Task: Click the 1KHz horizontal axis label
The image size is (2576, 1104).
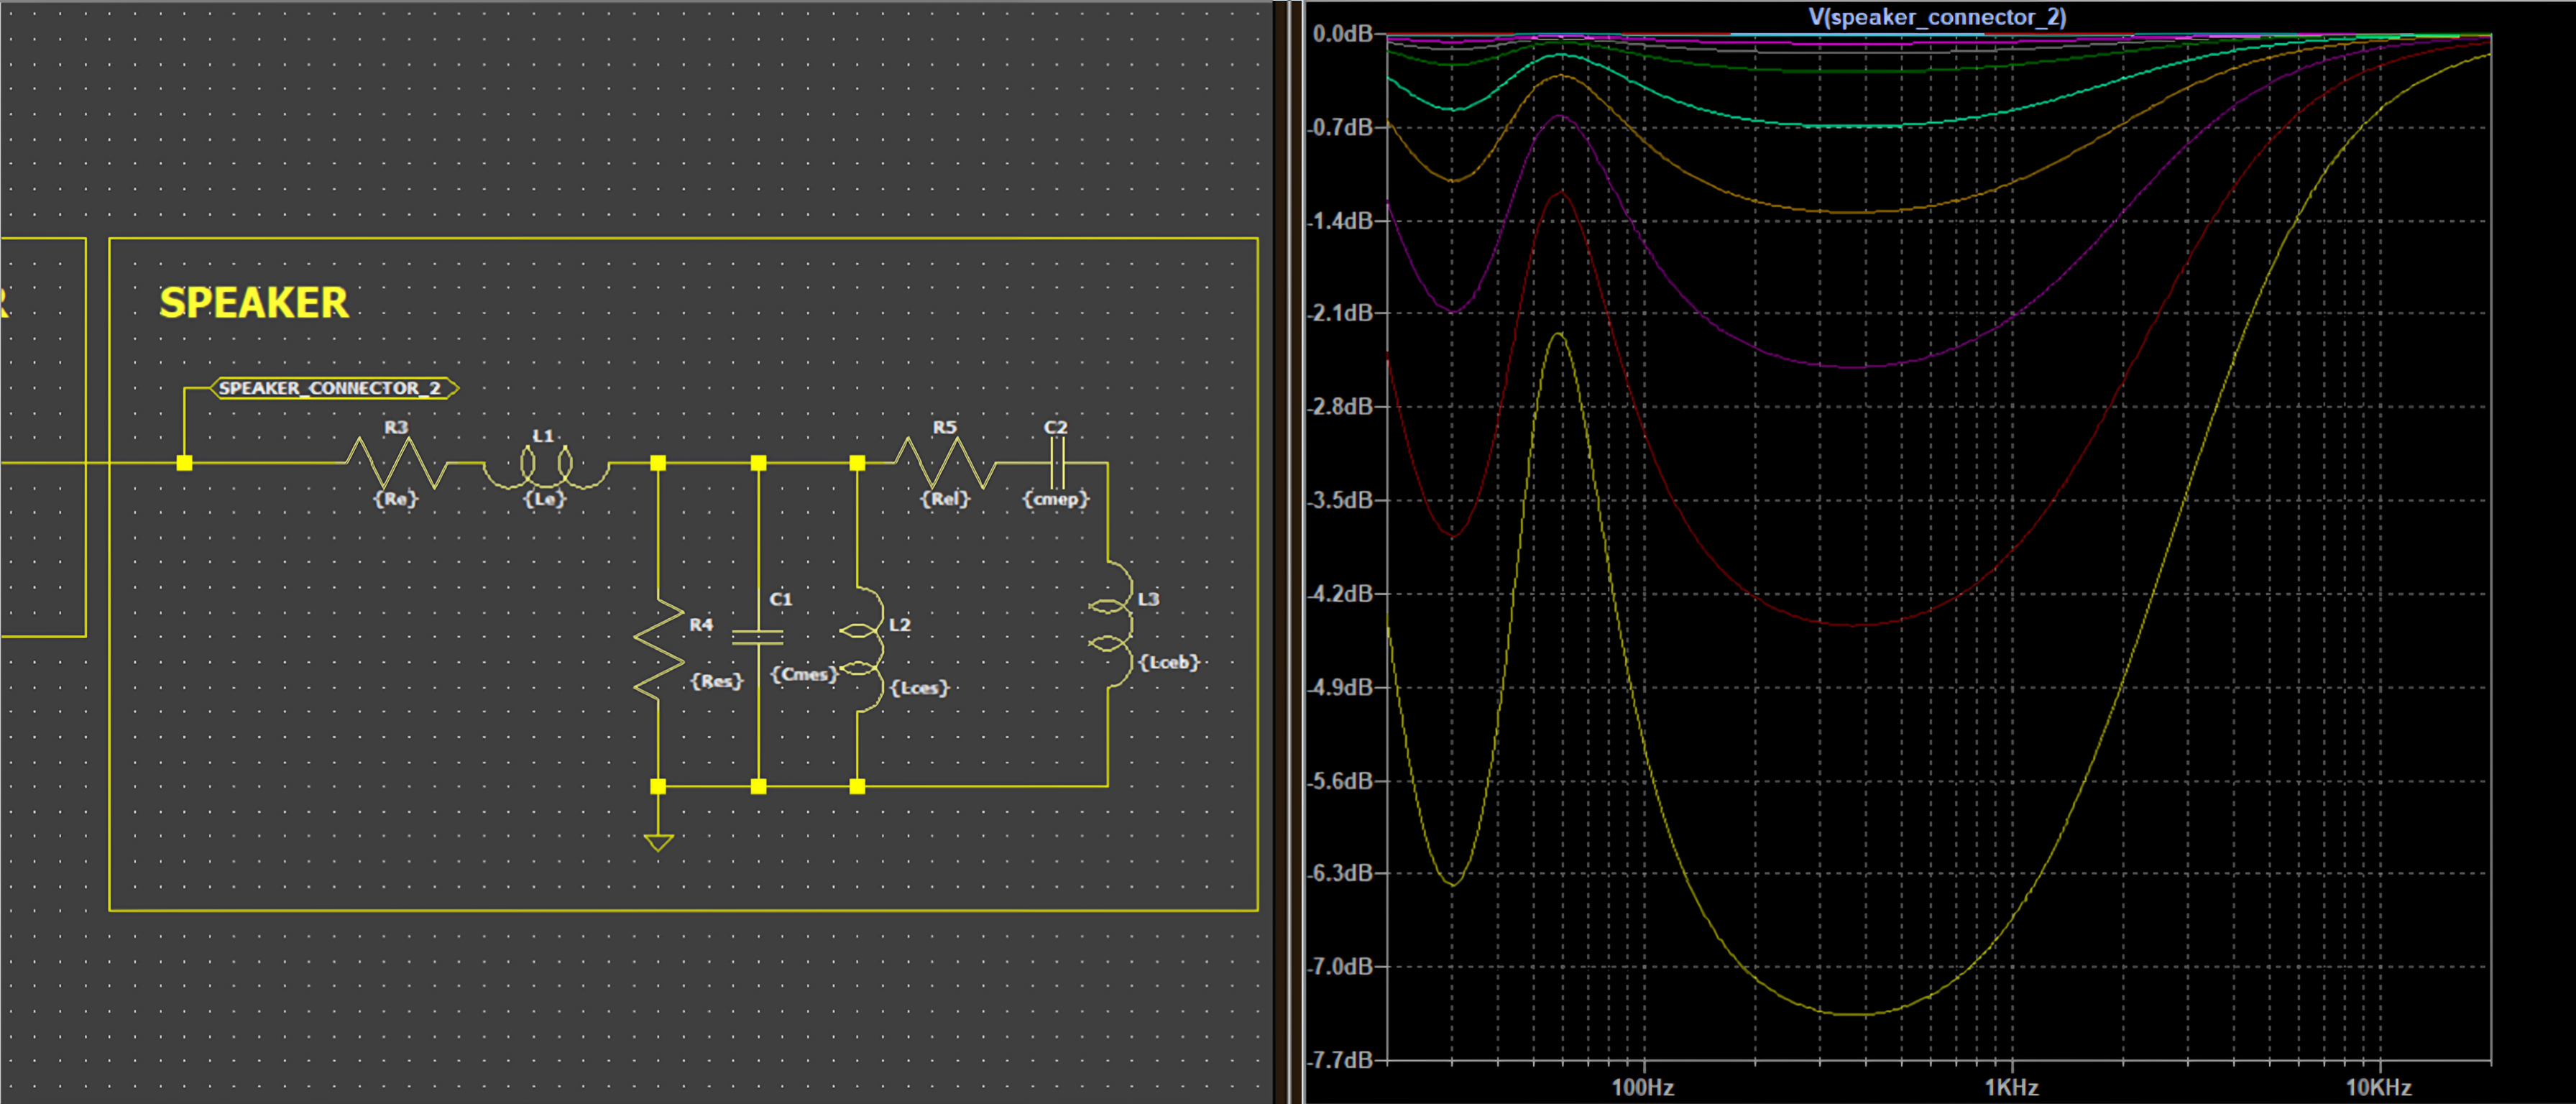Action: click(x=2011, y=1087)
